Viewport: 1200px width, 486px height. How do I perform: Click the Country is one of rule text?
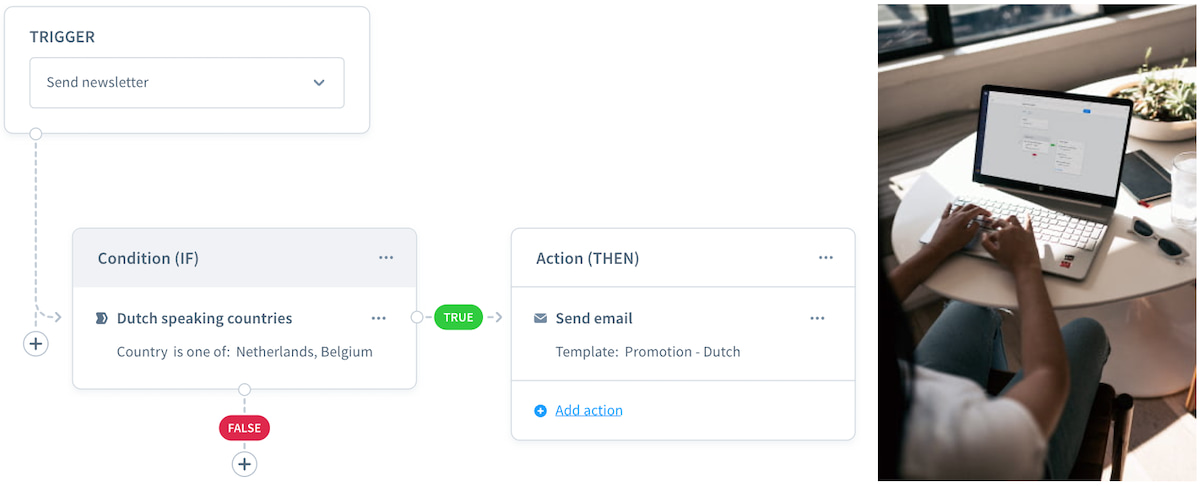pyautogui.click(x=244, y=352)
